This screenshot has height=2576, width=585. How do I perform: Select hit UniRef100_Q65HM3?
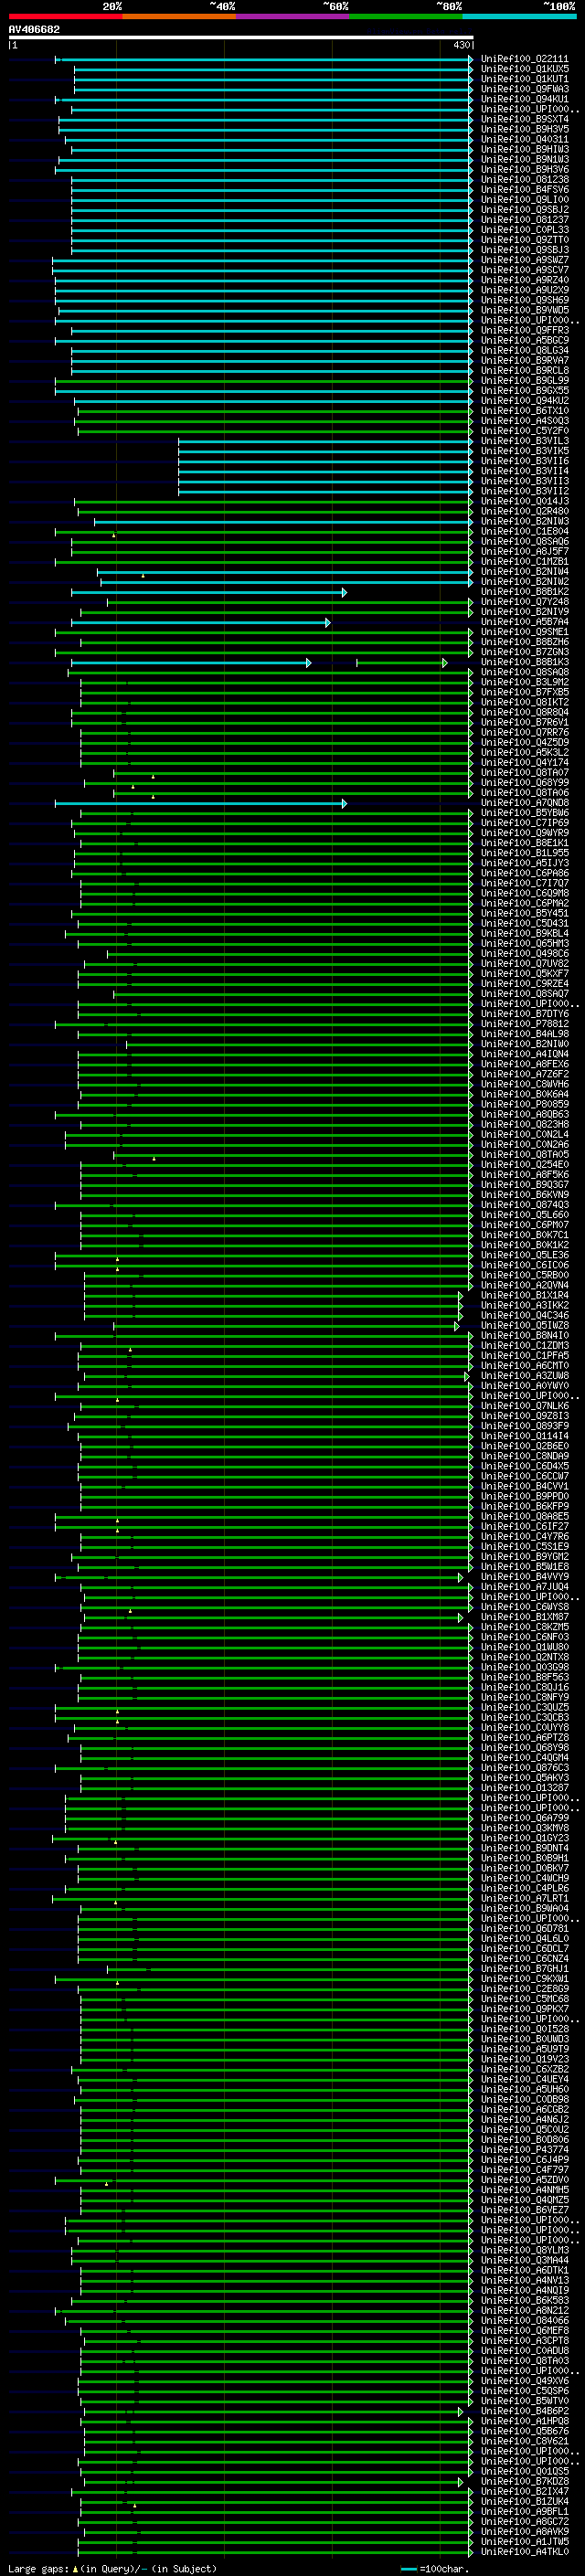tap(525, 943)
